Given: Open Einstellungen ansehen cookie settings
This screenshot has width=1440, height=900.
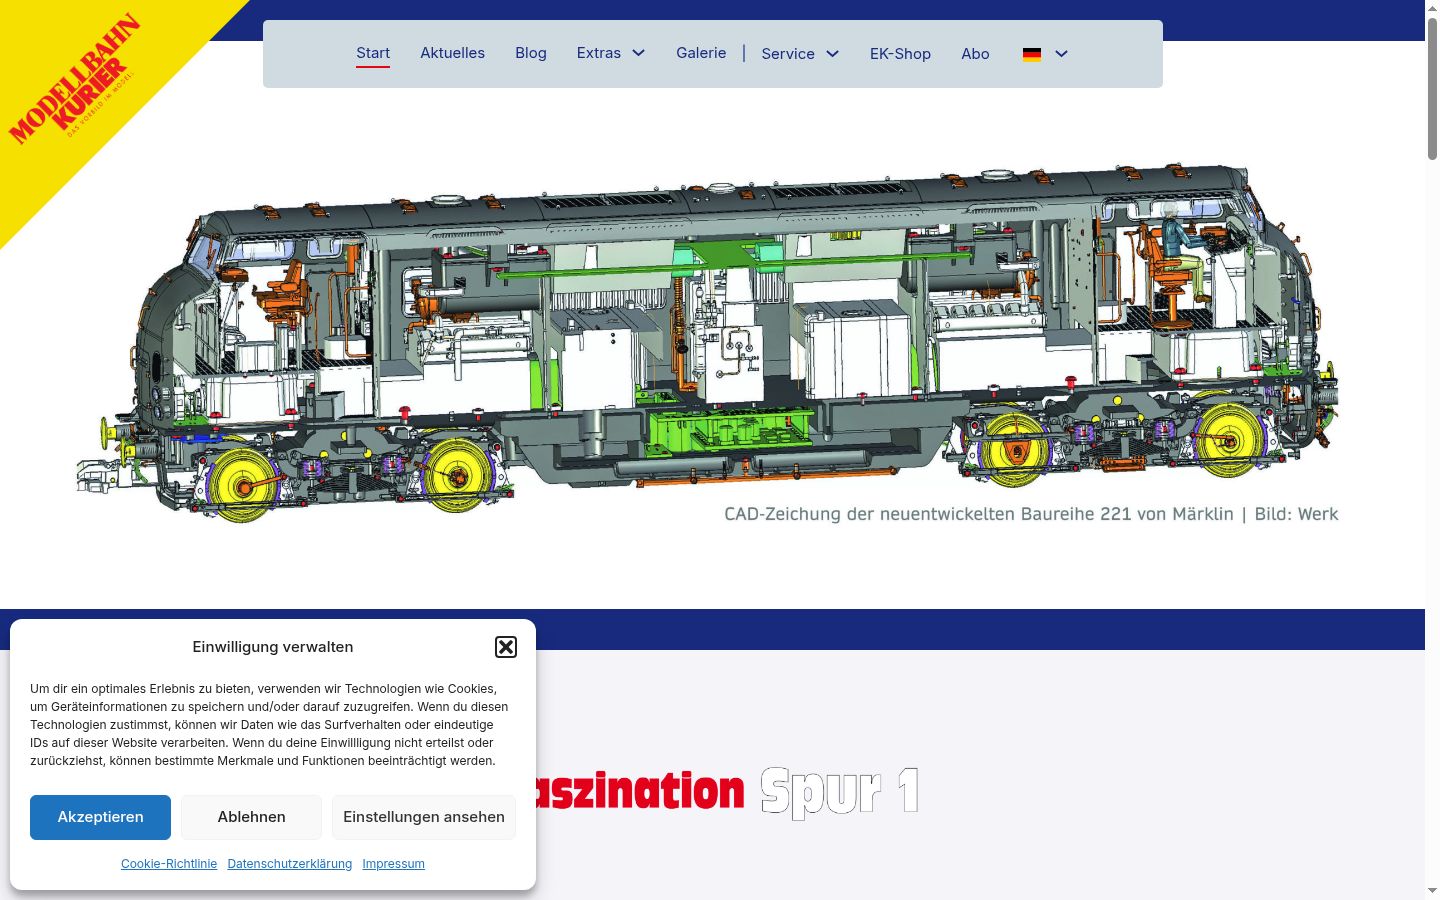Looking at the screenshot, I should tap(424, 817).
